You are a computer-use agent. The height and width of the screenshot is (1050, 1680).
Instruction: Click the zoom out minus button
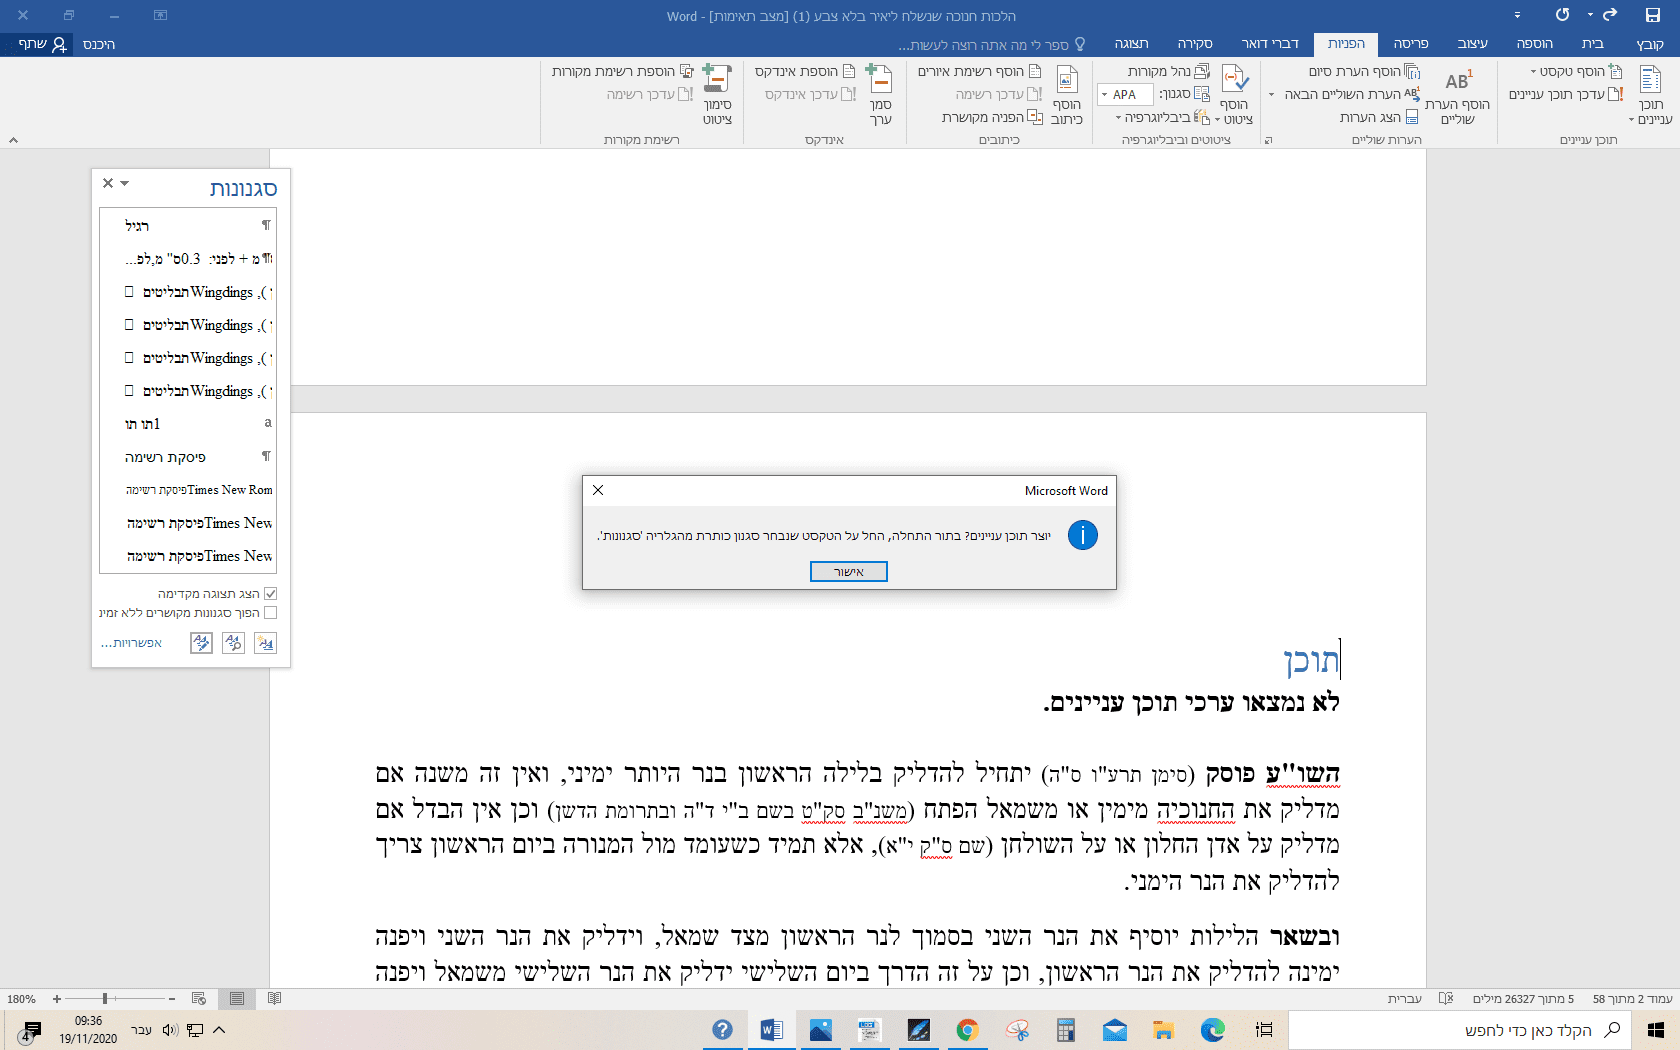click(x=172, y=999)
